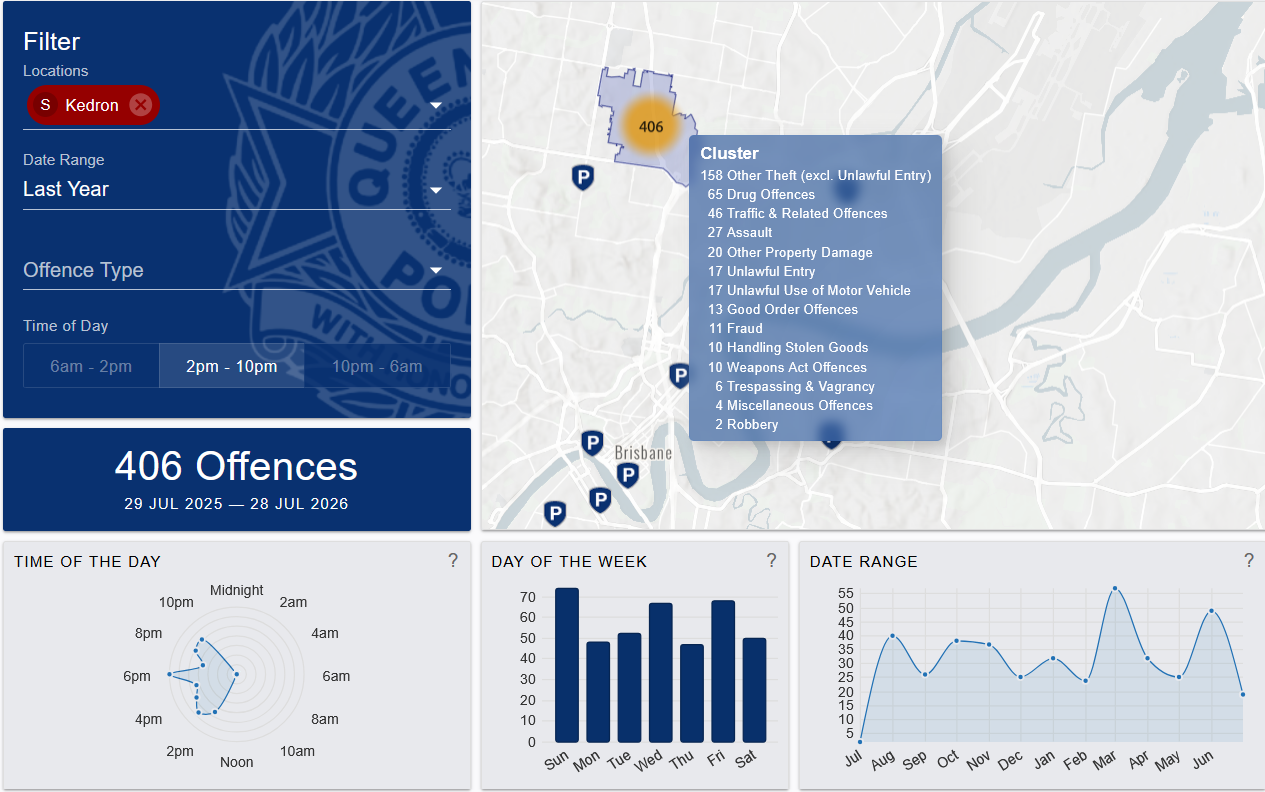
Task: Select the Sunday bar in weekday chart
Action: 567,665
